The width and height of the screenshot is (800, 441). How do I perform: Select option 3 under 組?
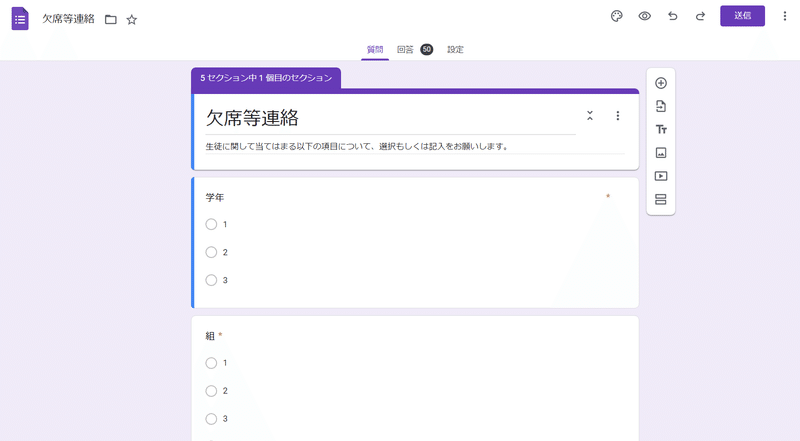click(211, 419)
